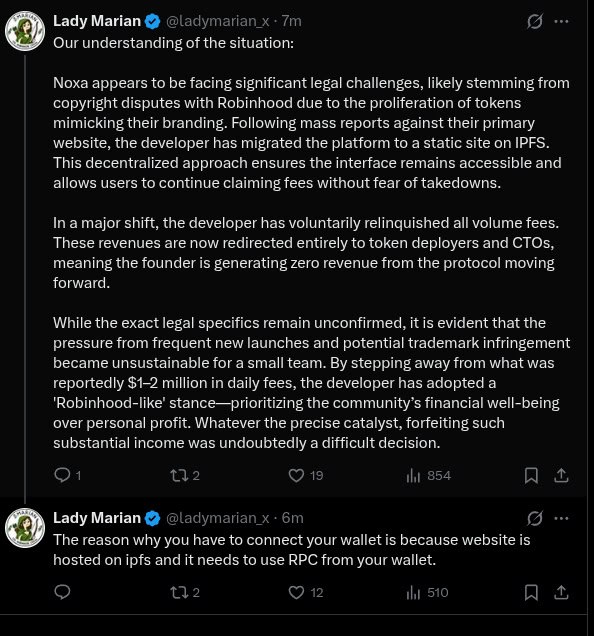Like the post with 19 likes
594x636 pixels.
coord(305,475)
